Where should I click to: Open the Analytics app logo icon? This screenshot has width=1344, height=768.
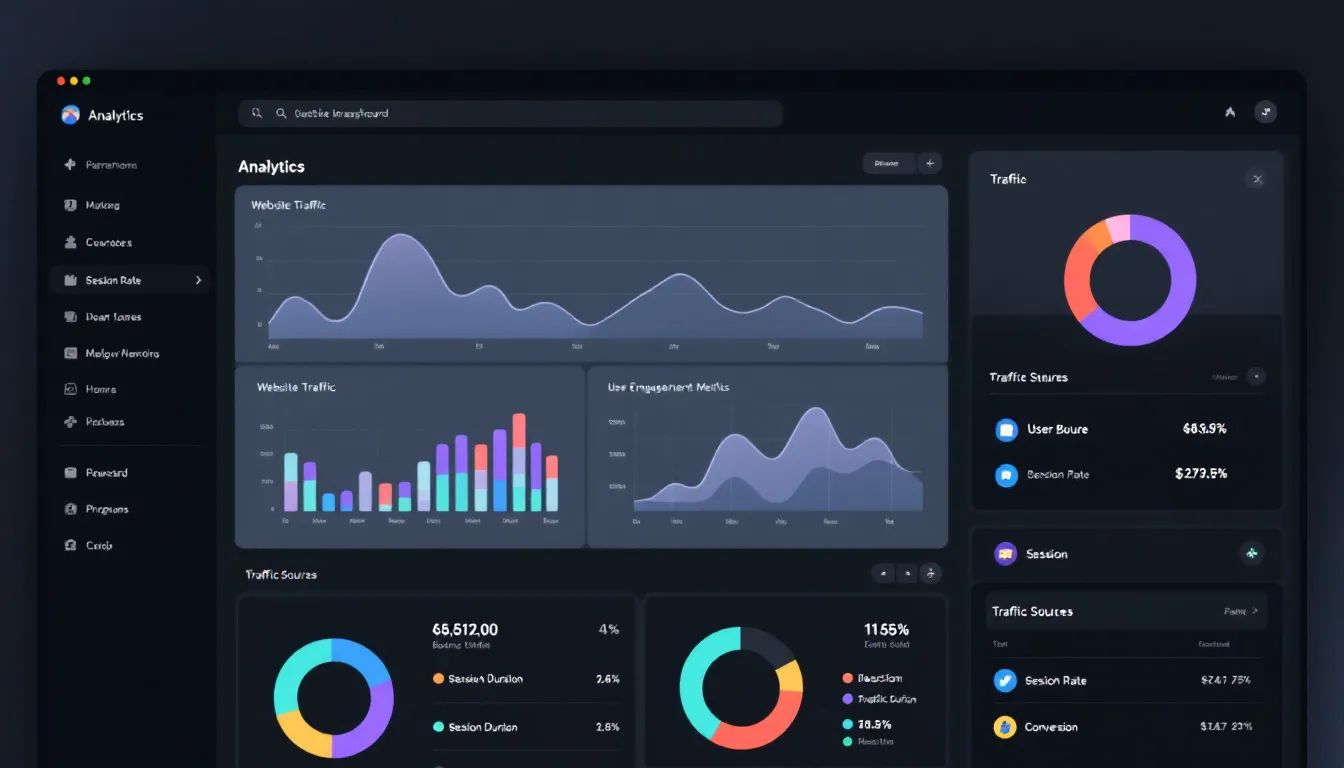70,114
